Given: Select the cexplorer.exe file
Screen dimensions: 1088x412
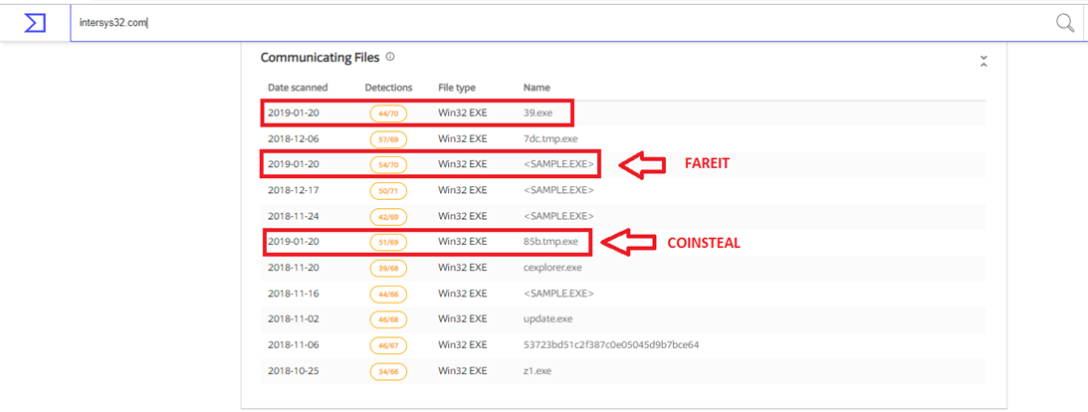Looking at the screenshot, I should [552, 268].
